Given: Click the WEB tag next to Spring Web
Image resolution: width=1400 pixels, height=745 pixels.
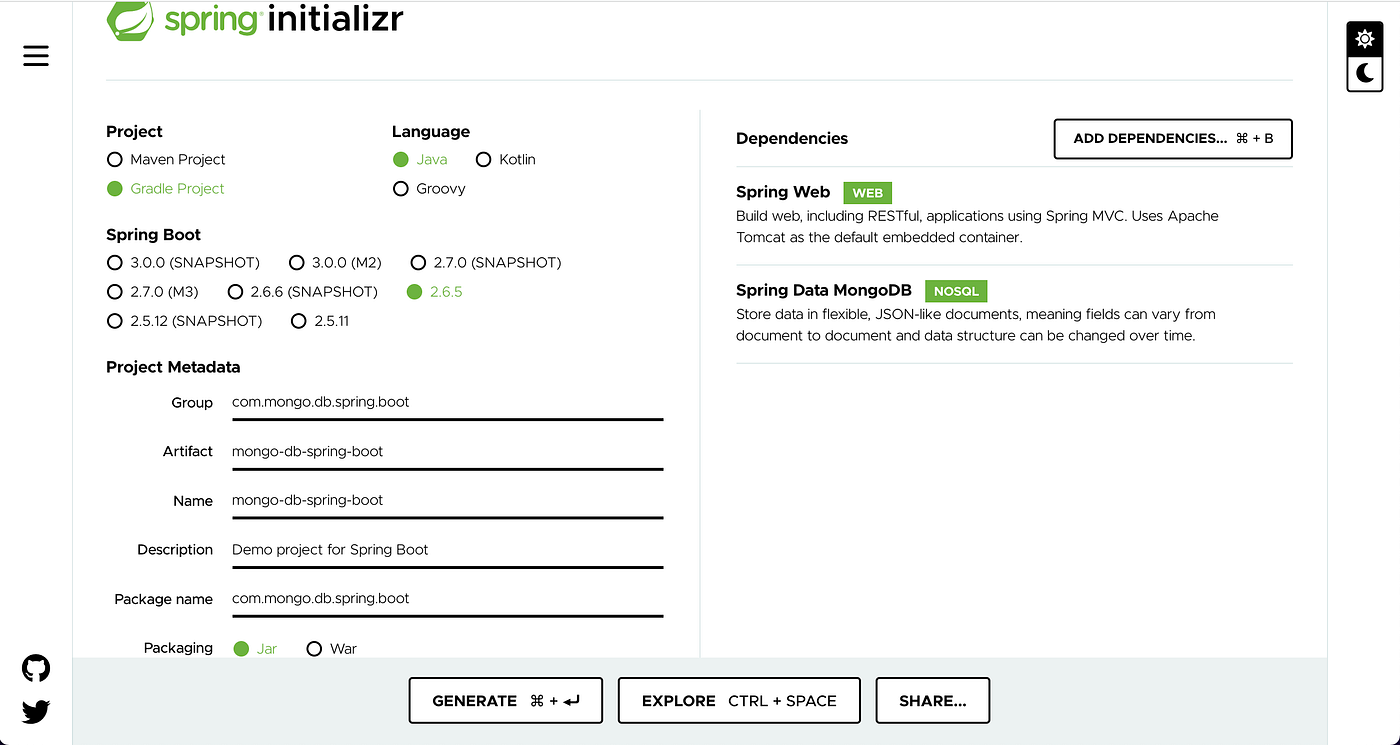Looking at the screenshot, I should coord(866,192).
